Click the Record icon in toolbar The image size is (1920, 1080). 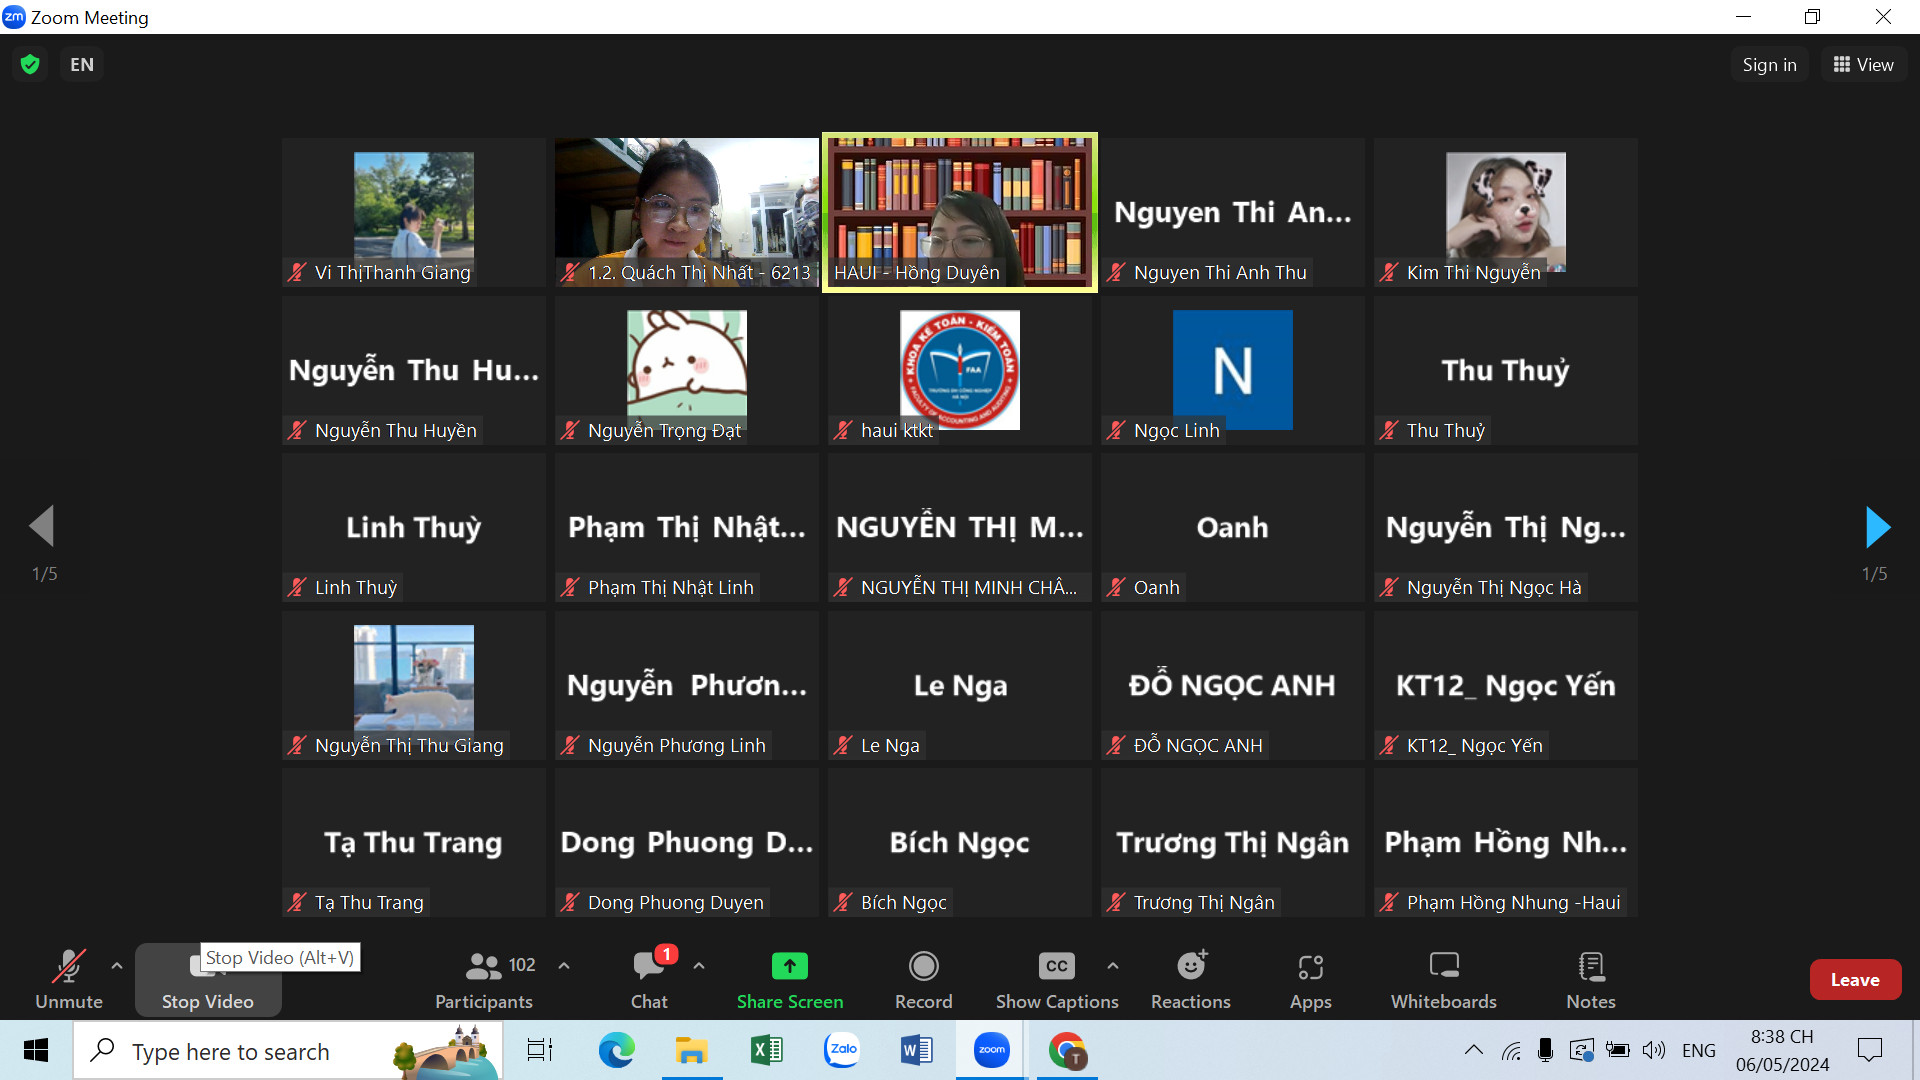(922, 978)
